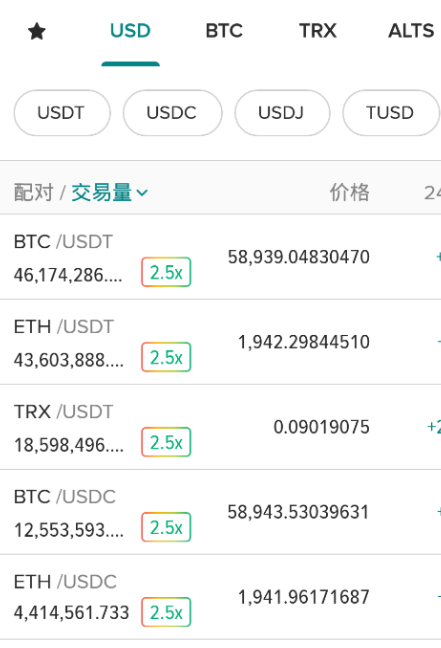Toggle the USDT quote filter pill
Screen dimensions: 441x648
pyautogui.click(x=62, y=113)
